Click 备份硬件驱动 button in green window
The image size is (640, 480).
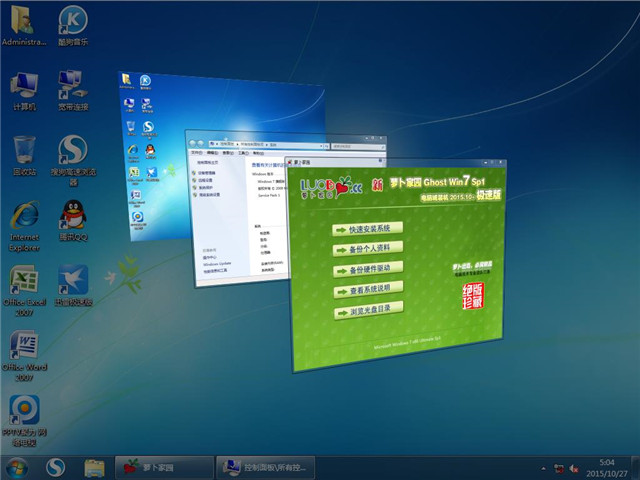(x=369, y=269)
